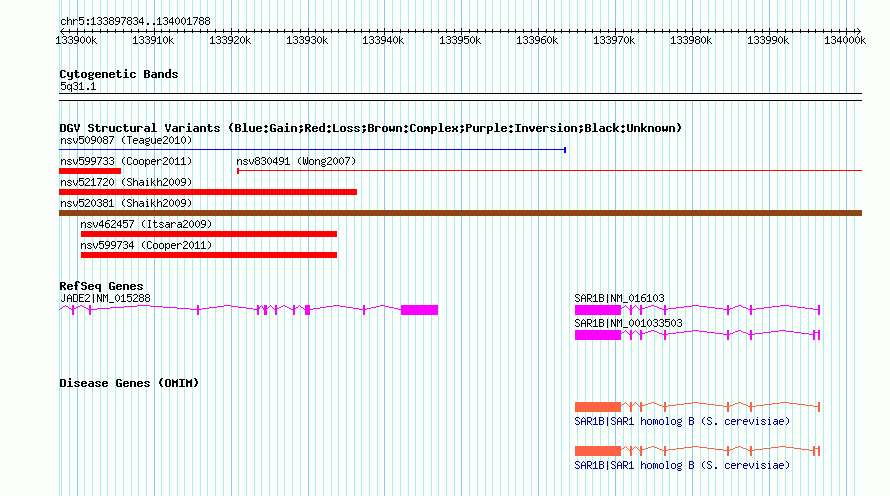Click the 133910k ruler tick label
890x496 pixels.
coord(153,40)
